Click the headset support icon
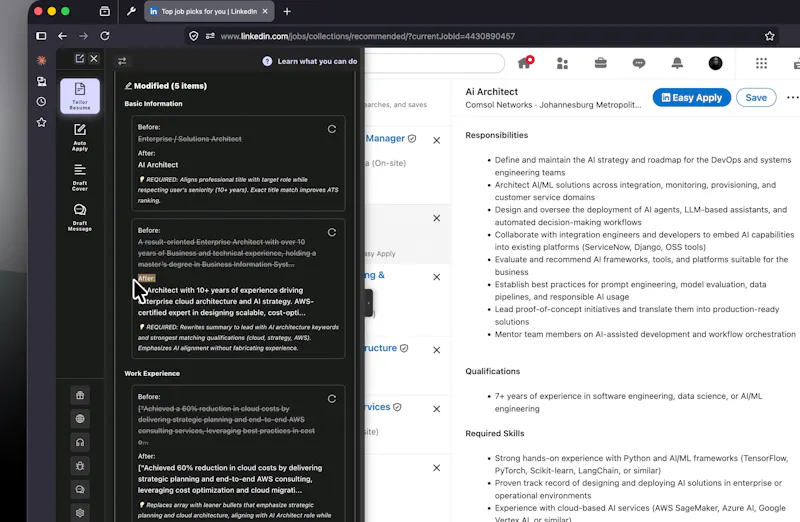 point(80,442)
